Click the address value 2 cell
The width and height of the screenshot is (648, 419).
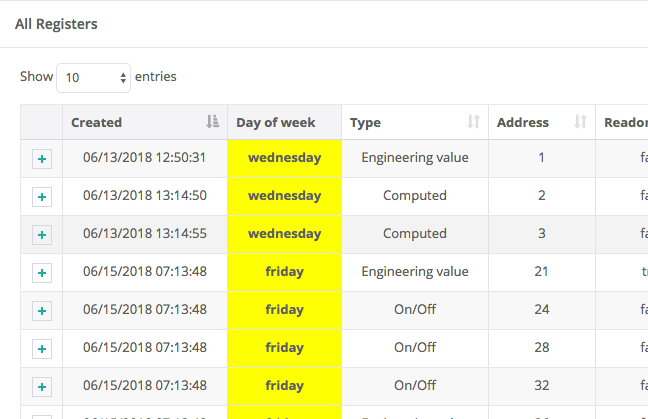pyautogui.click(x=541, y=196)
